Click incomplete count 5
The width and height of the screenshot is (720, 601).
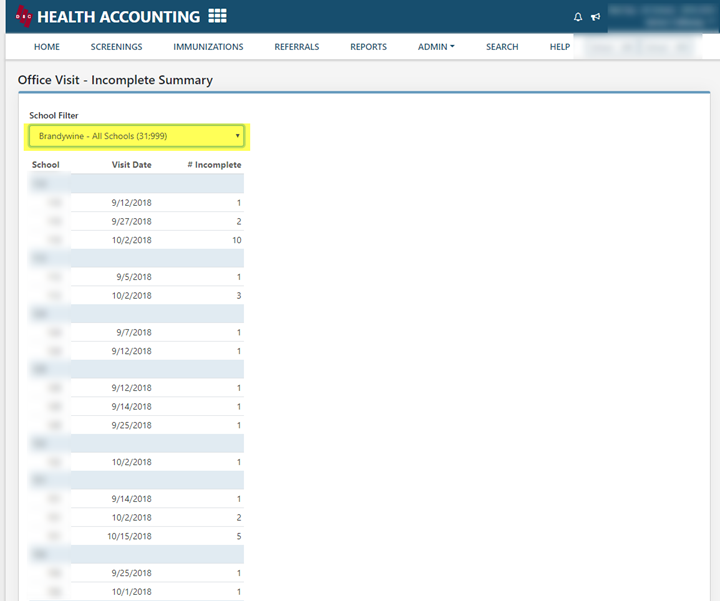(239, 536)
